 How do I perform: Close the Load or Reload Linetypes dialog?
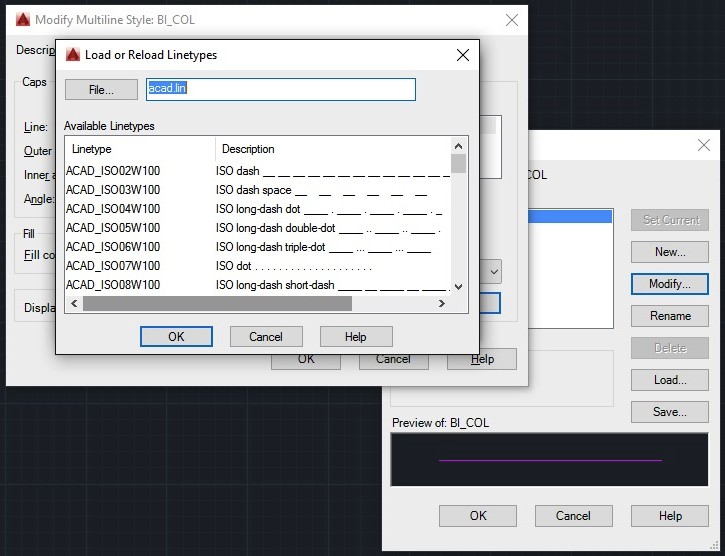pos(462,55)
